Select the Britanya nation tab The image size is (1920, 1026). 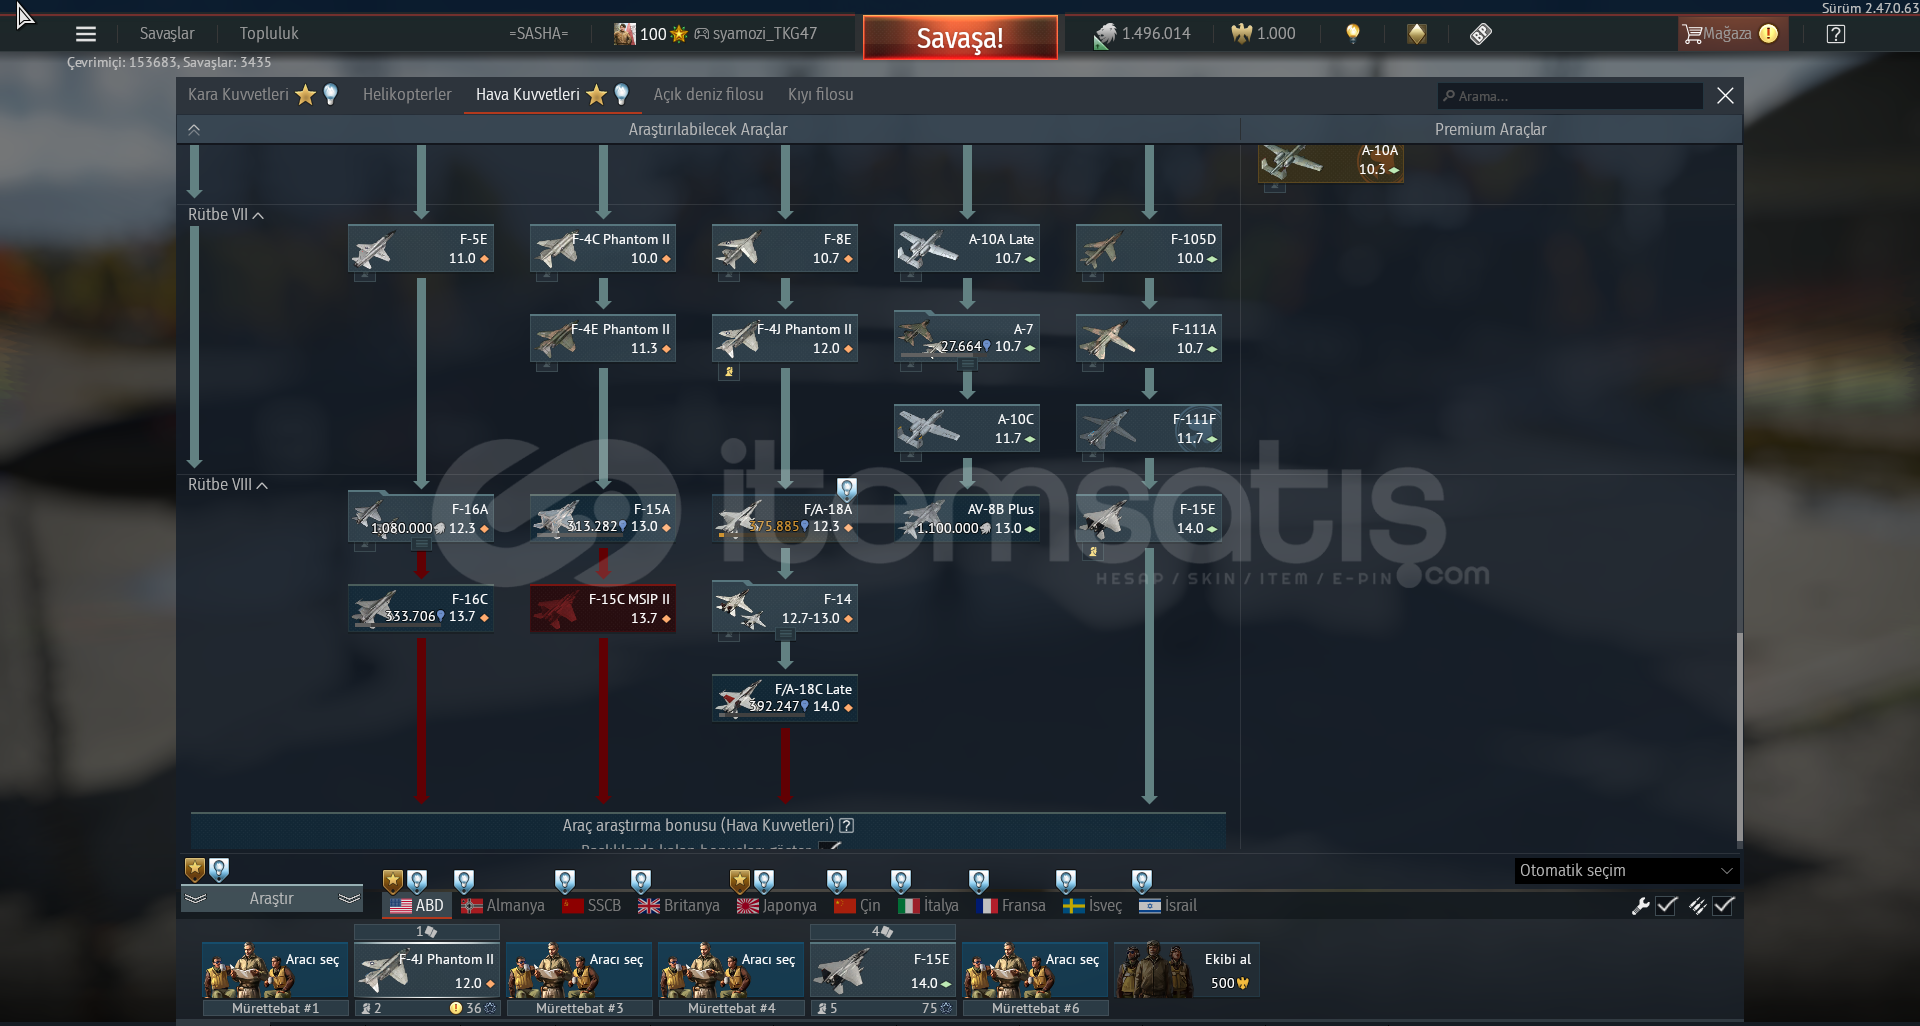(679, 906)
